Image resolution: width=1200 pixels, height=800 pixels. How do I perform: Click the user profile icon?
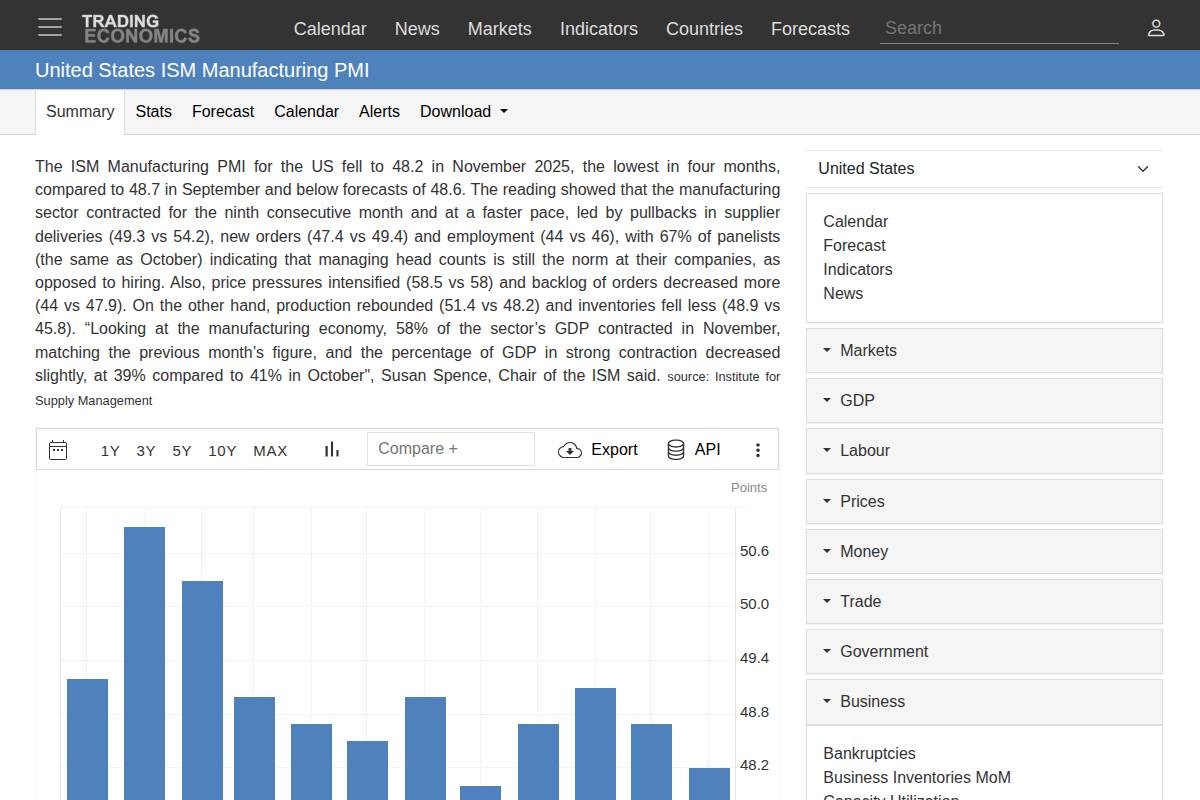click(x=1156, y=28)
